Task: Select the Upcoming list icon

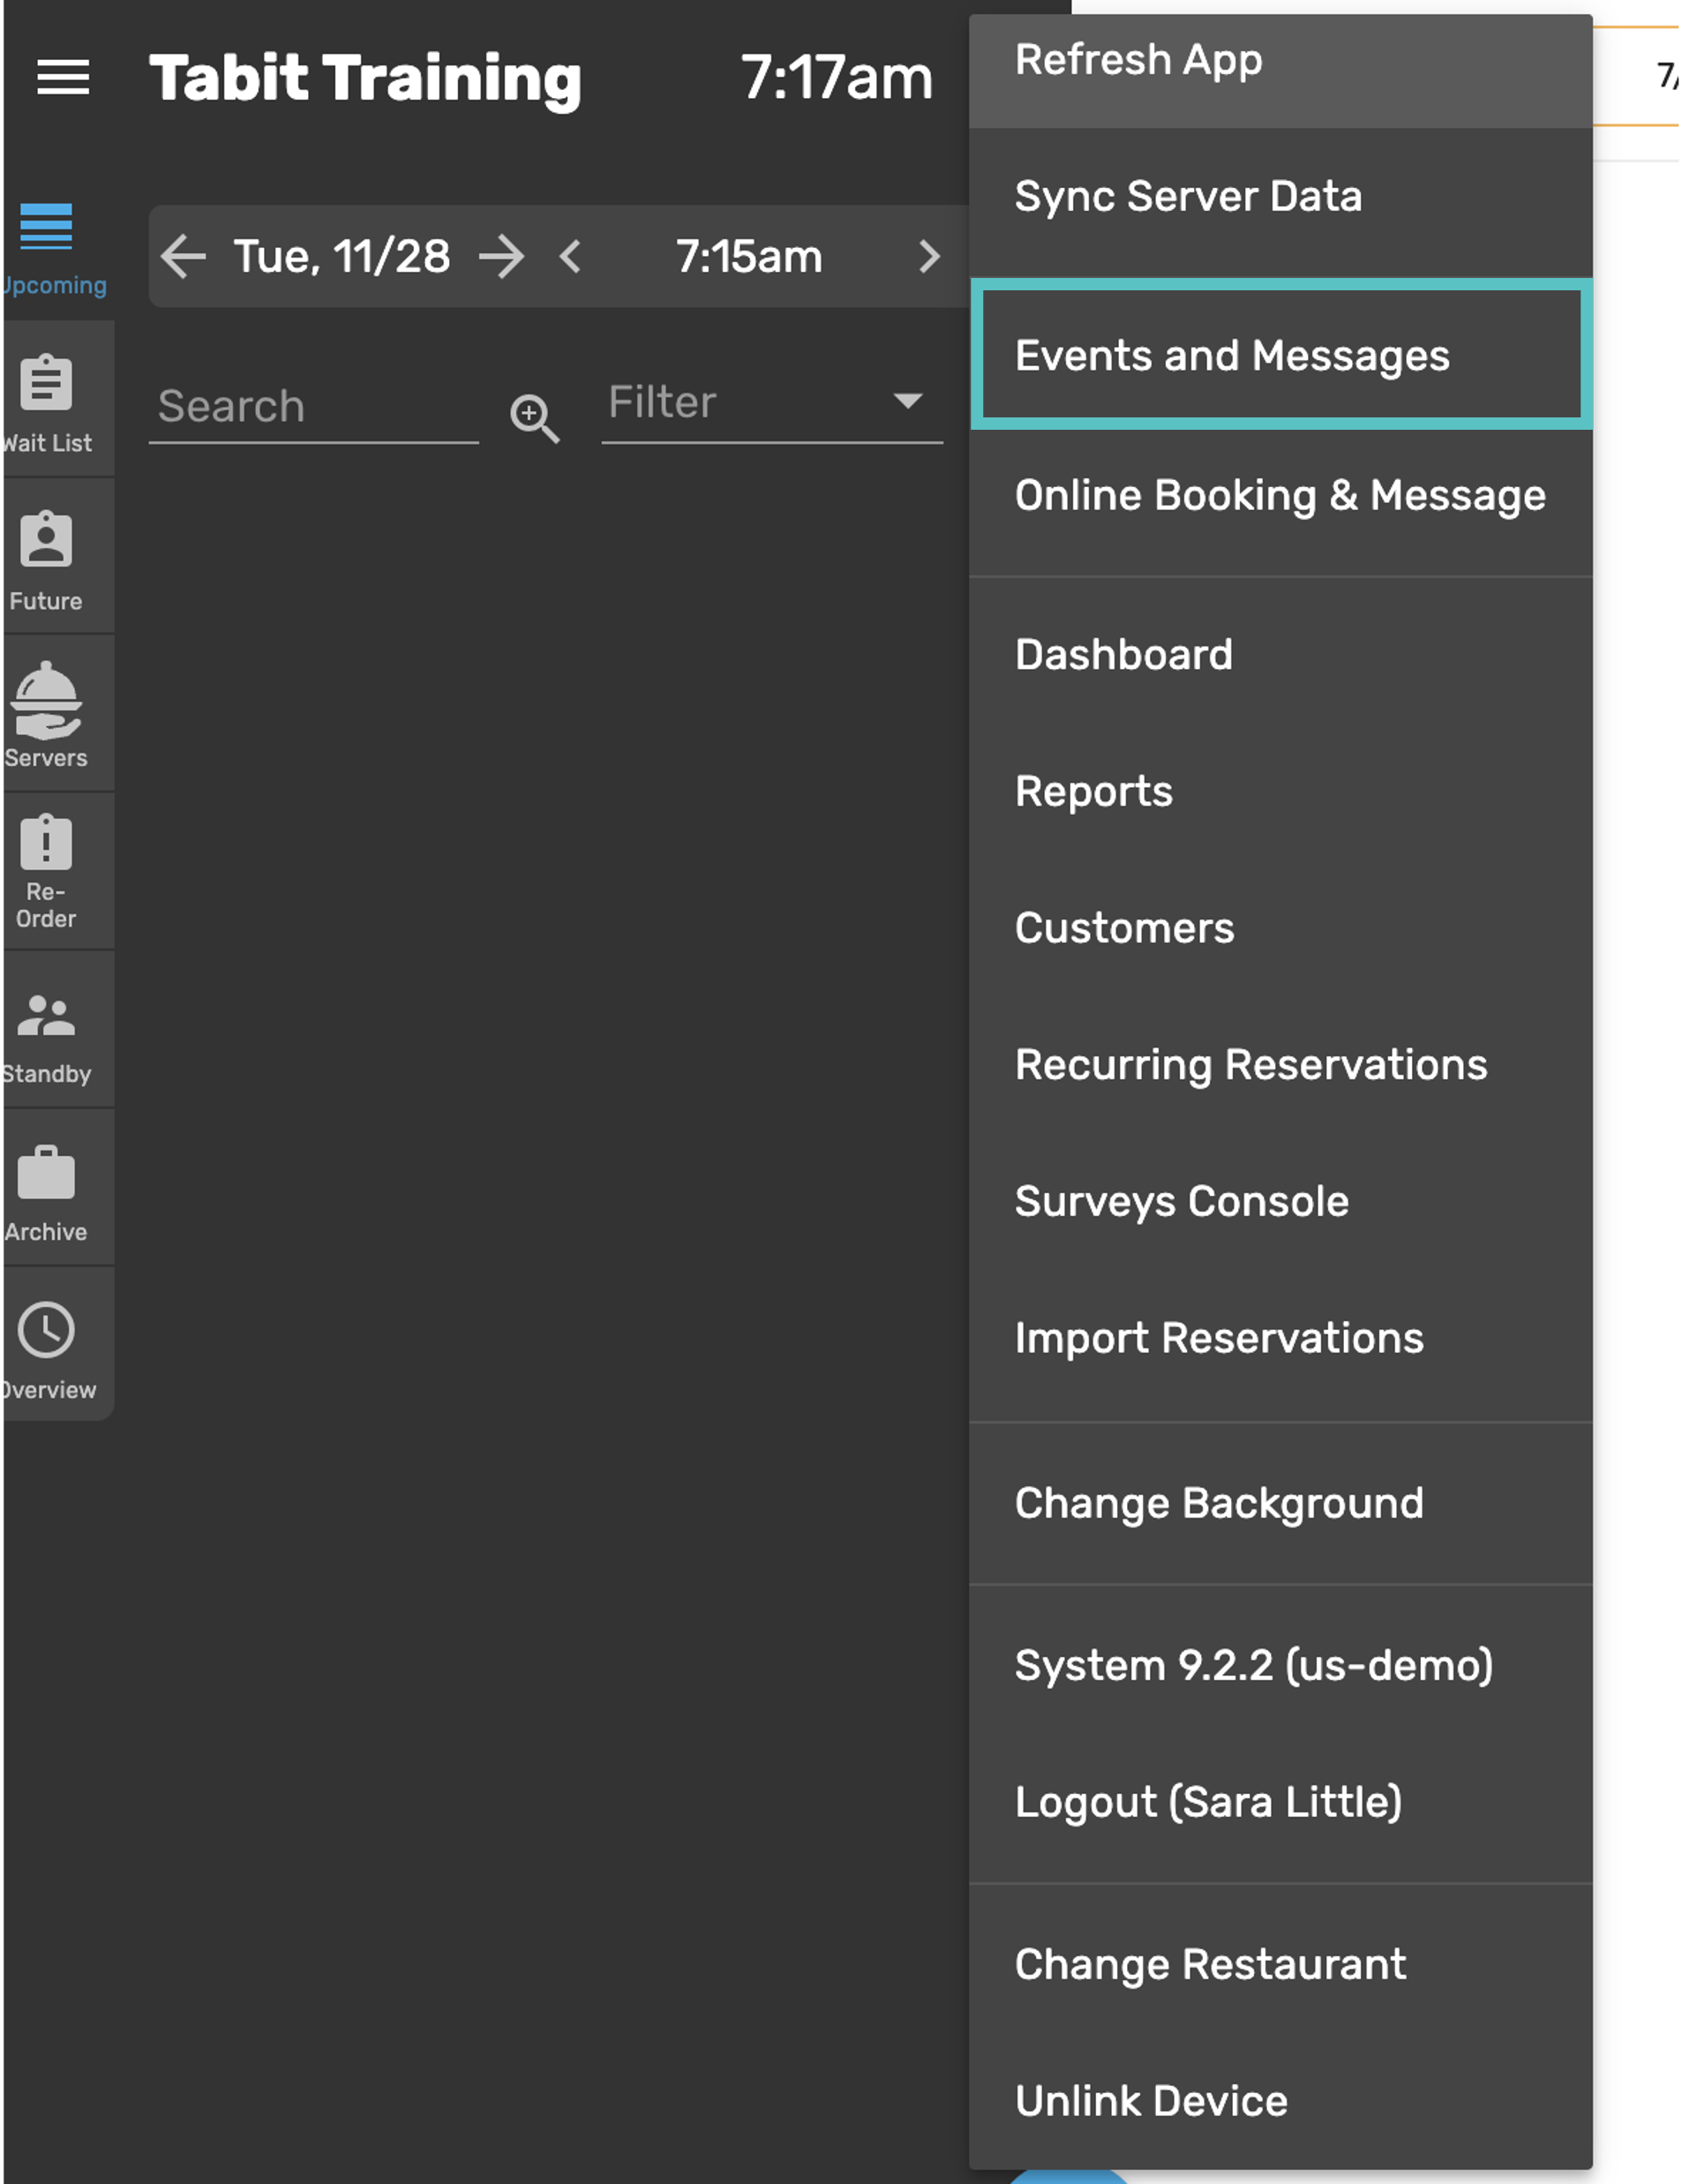Action: click(46, 228)
